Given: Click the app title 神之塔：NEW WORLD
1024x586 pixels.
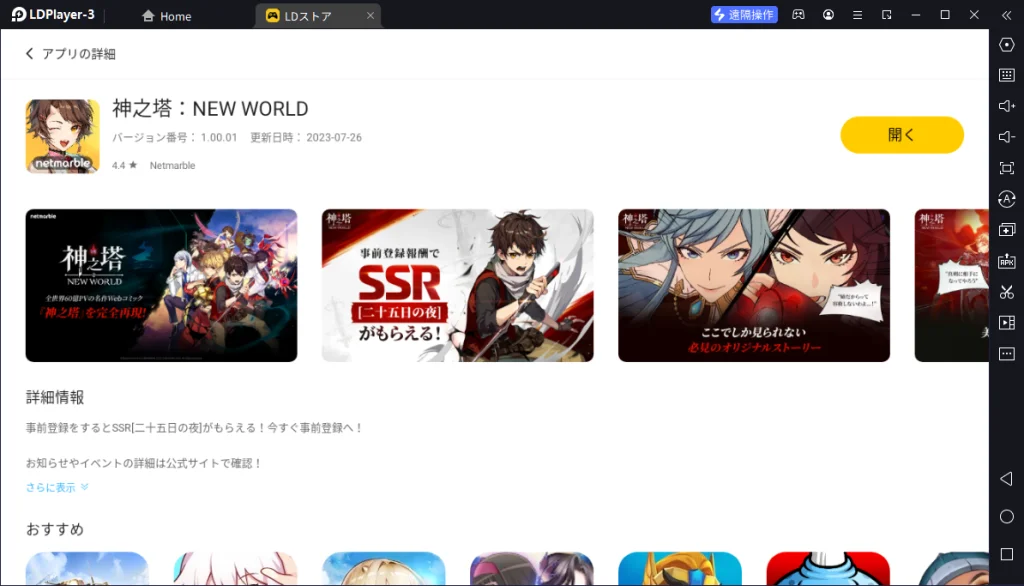Looking at the screenshot, I should click(x=210, y=108).
